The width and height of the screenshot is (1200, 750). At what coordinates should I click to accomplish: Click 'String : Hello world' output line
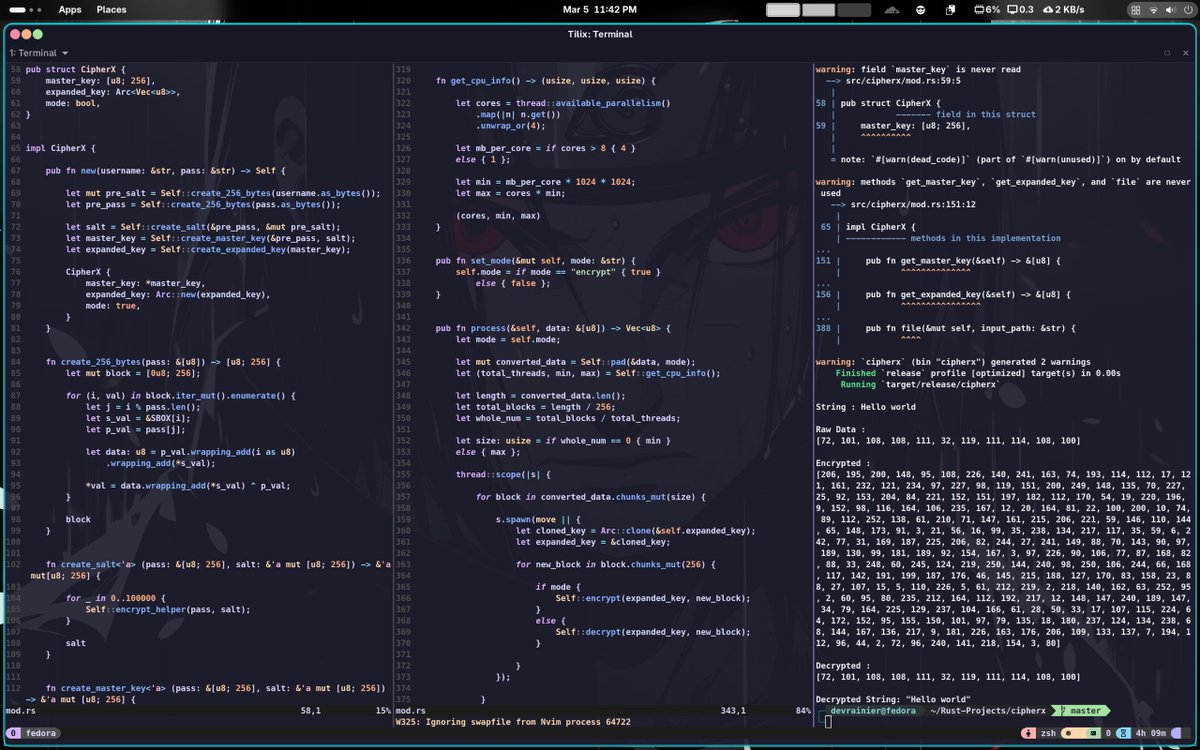[x=866, y=407]
